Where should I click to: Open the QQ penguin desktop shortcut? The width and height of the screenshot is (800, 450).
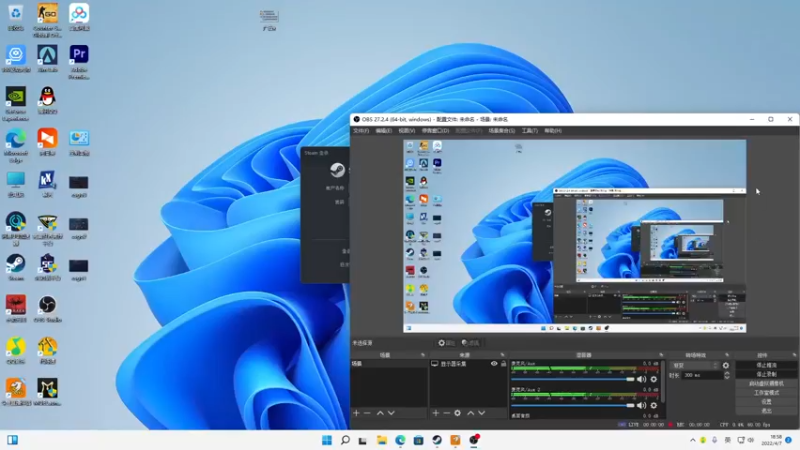47,100
